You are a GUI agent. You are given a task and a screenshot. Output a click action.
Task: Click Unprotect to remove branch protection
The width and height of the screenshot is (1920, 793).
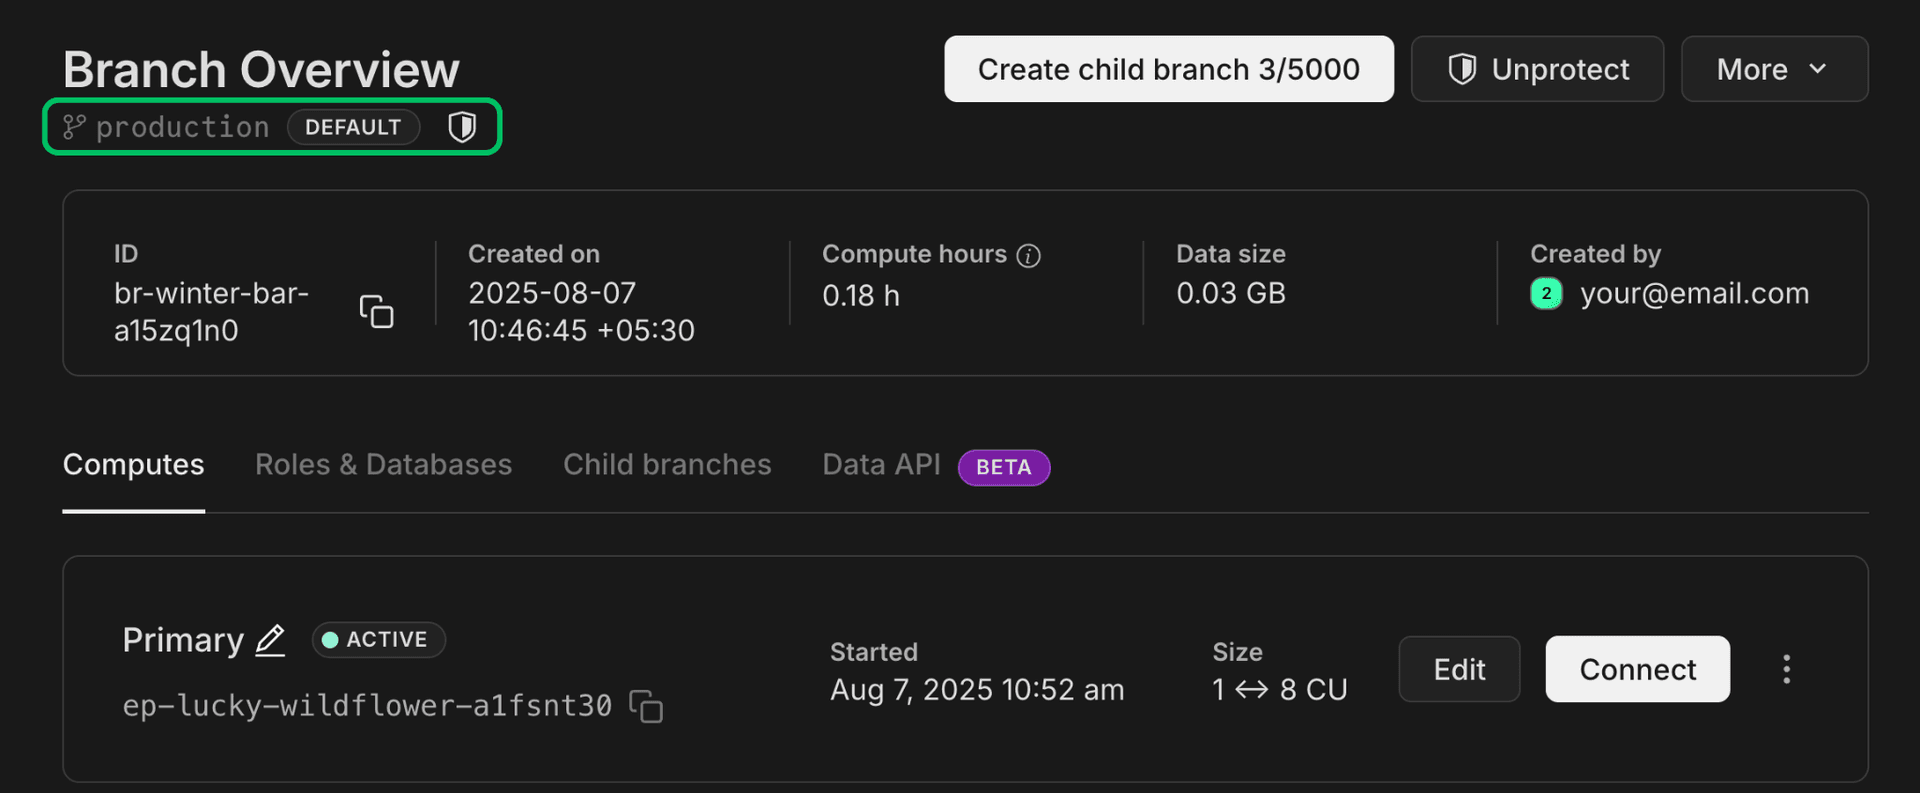click(1537, 69)
